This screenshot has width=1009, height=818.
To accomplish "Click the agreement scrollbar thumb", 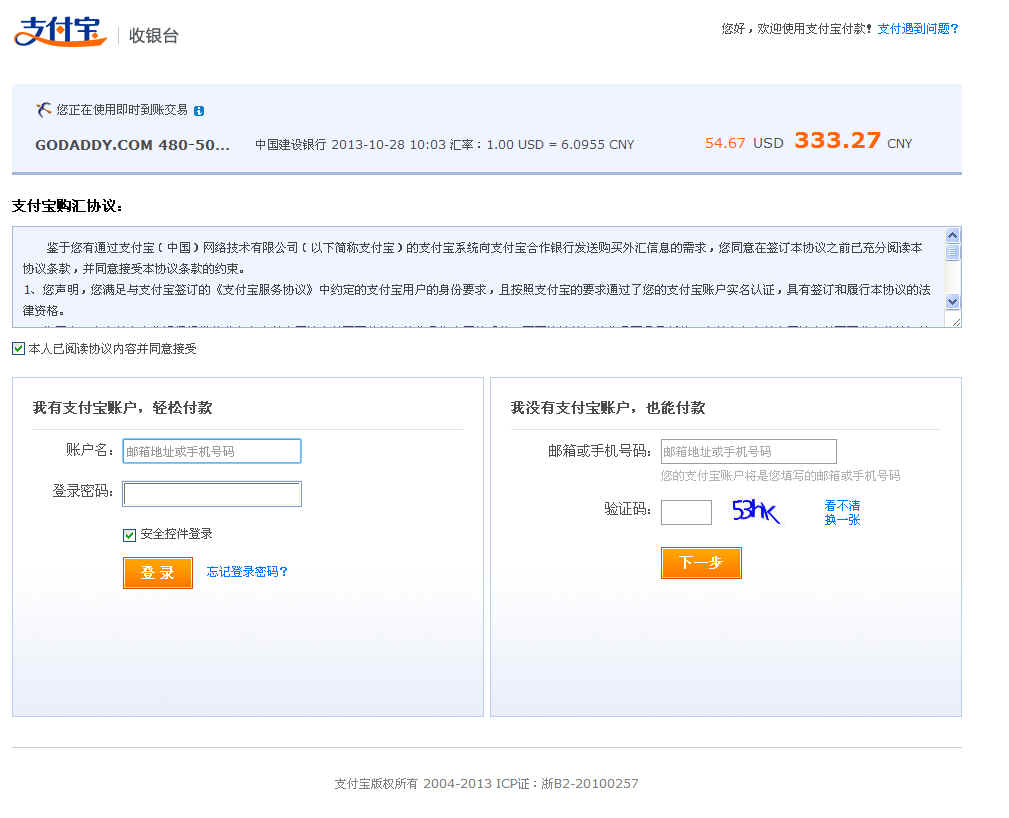I will (952, 252).
